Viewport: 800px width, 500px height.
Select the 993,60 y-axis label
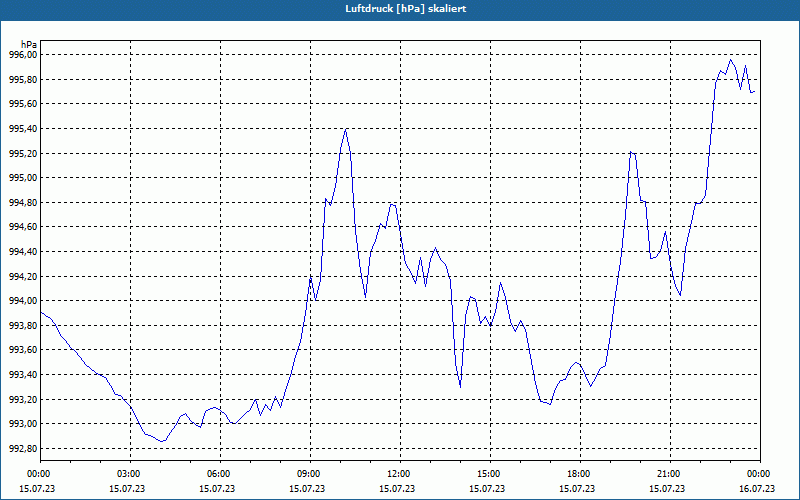(23, 350)
